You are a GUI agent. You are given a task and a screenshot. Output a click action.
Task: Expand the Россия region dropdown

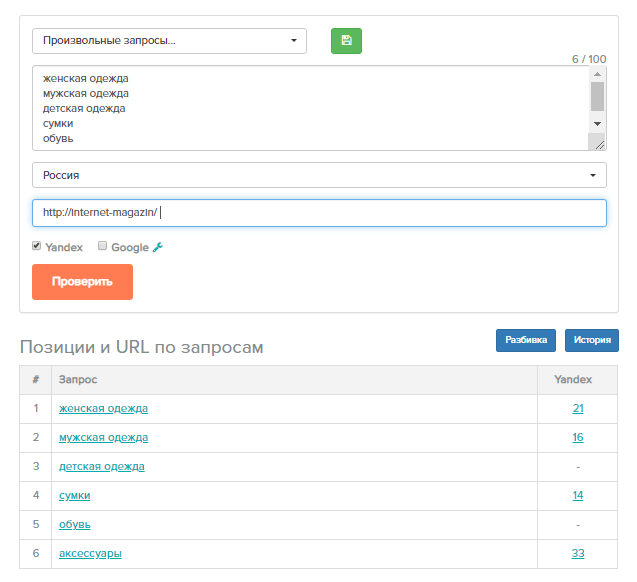click(x=319, y=175)
